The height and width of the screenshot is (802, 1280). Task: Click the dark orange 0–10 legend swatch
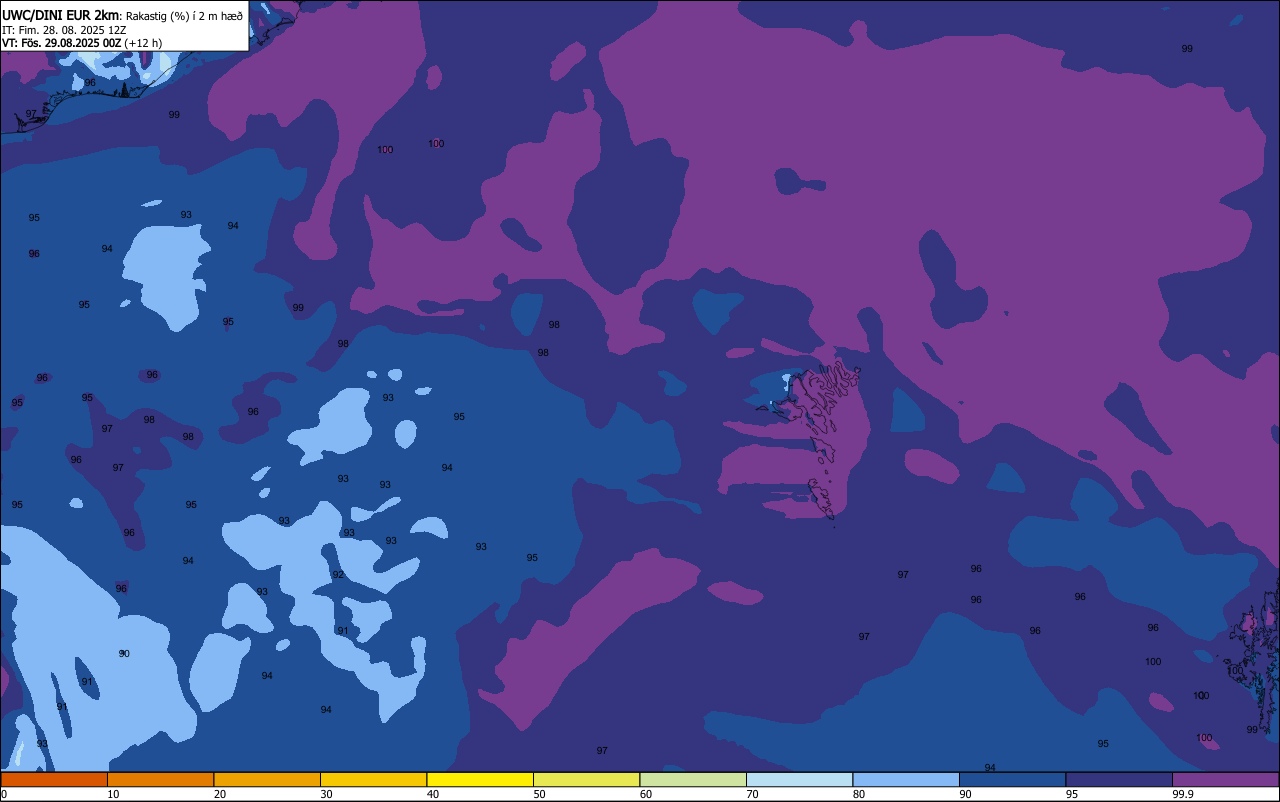54,779
